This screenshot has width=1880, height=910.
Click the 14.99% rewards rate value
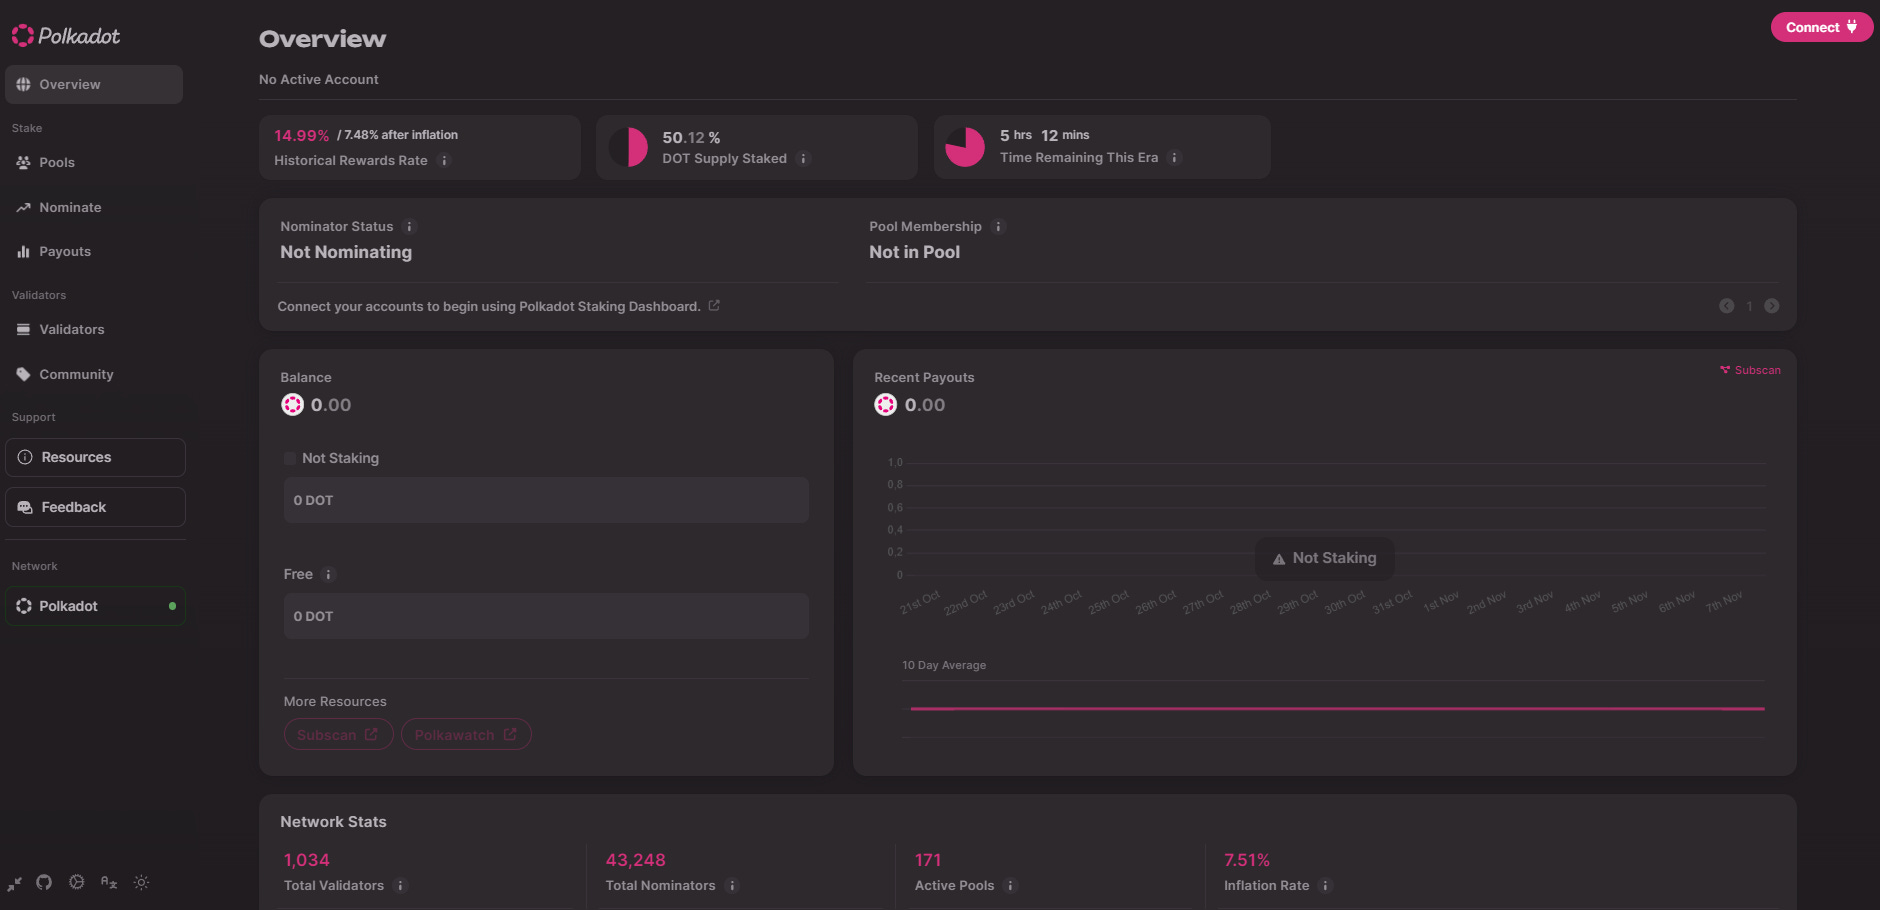tap(302, 136)
